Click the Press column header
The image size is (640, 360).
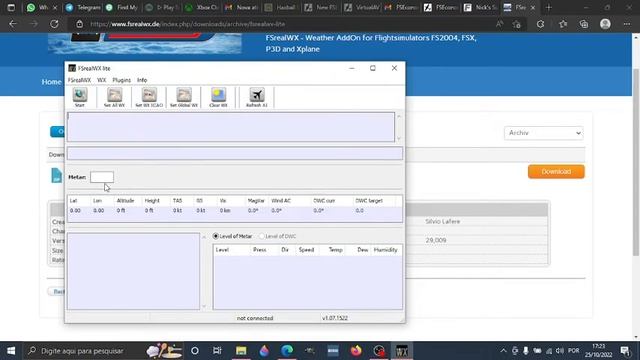coord(260,250)
